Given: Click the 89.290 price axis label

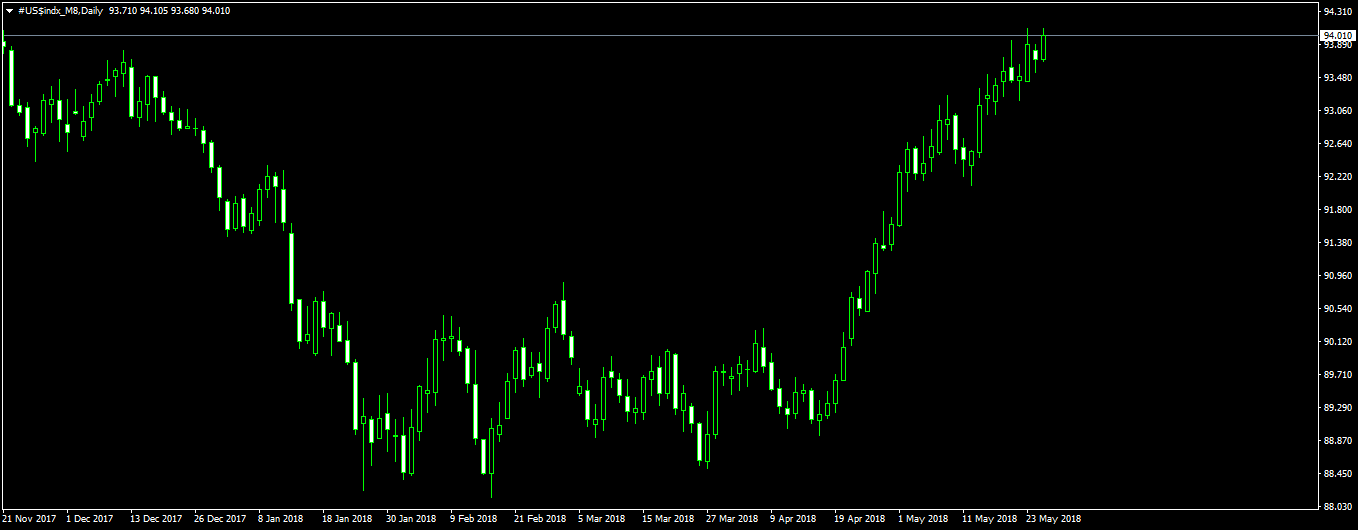Looking at the screenshot, I should pos(1336,408).
